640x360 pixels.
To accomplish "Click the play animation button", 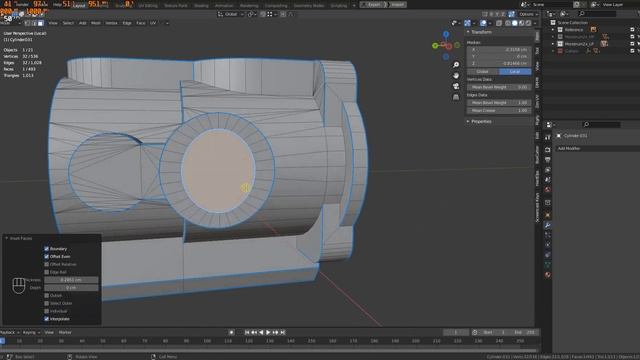I will (x=268, y=332).
